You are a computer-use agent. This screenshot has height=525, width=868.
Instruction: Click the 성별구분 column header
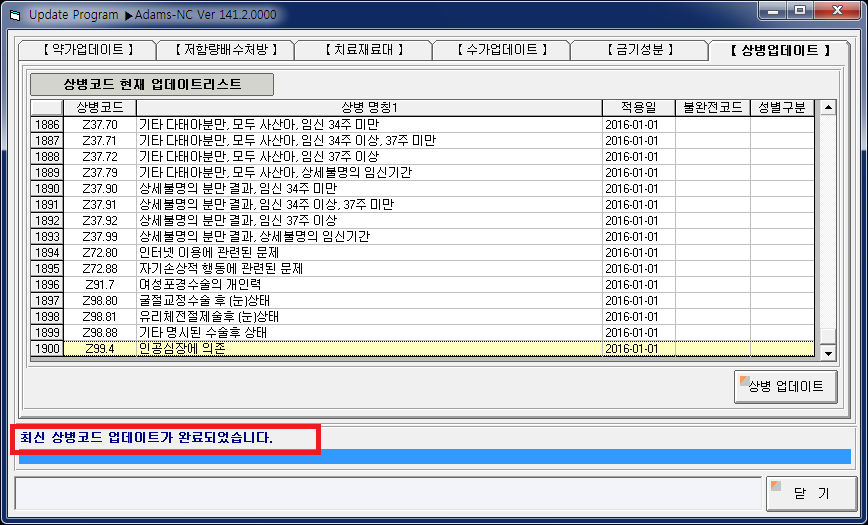point(783,107)
